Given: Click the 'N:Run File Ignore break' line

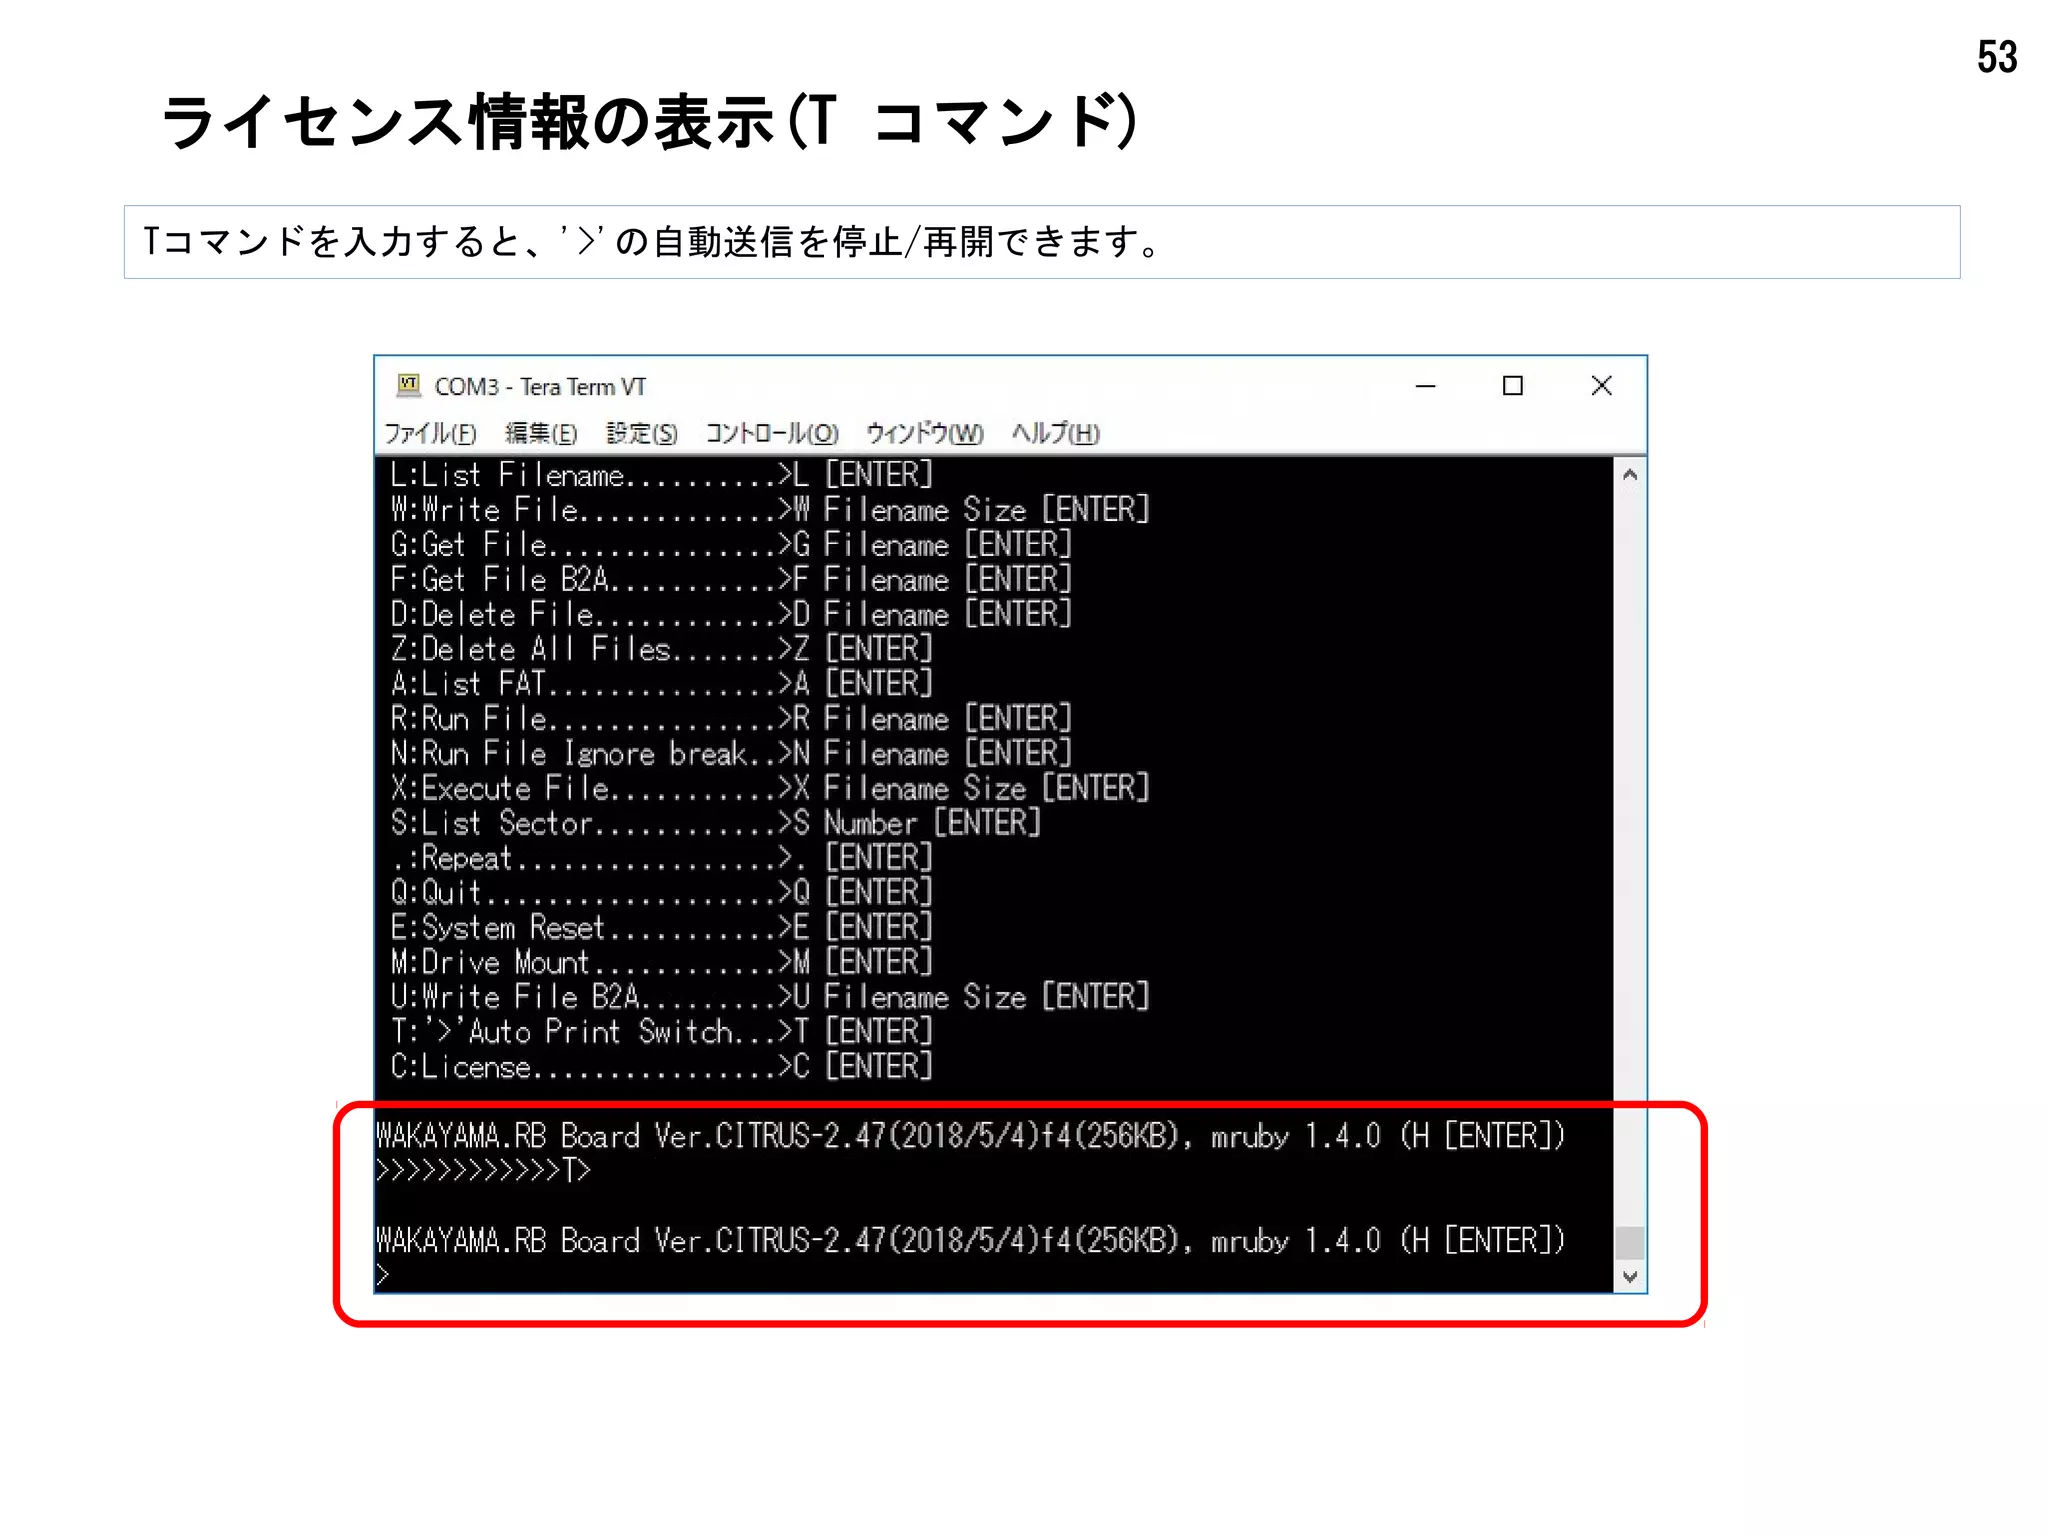Looking at the screenshot, I should [x=731, y=753].
